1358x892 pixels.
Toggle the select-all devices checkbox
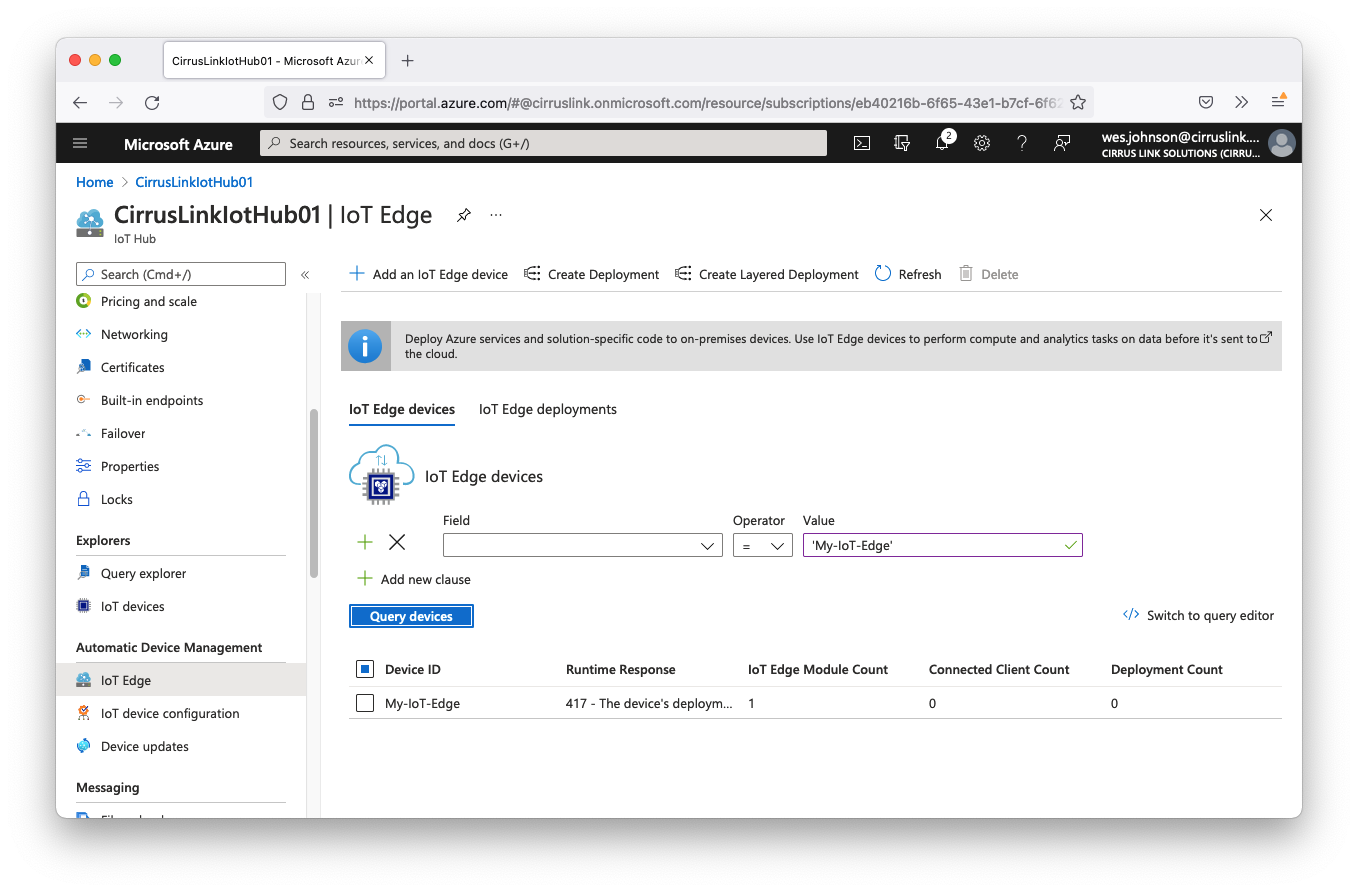point(365,669)
